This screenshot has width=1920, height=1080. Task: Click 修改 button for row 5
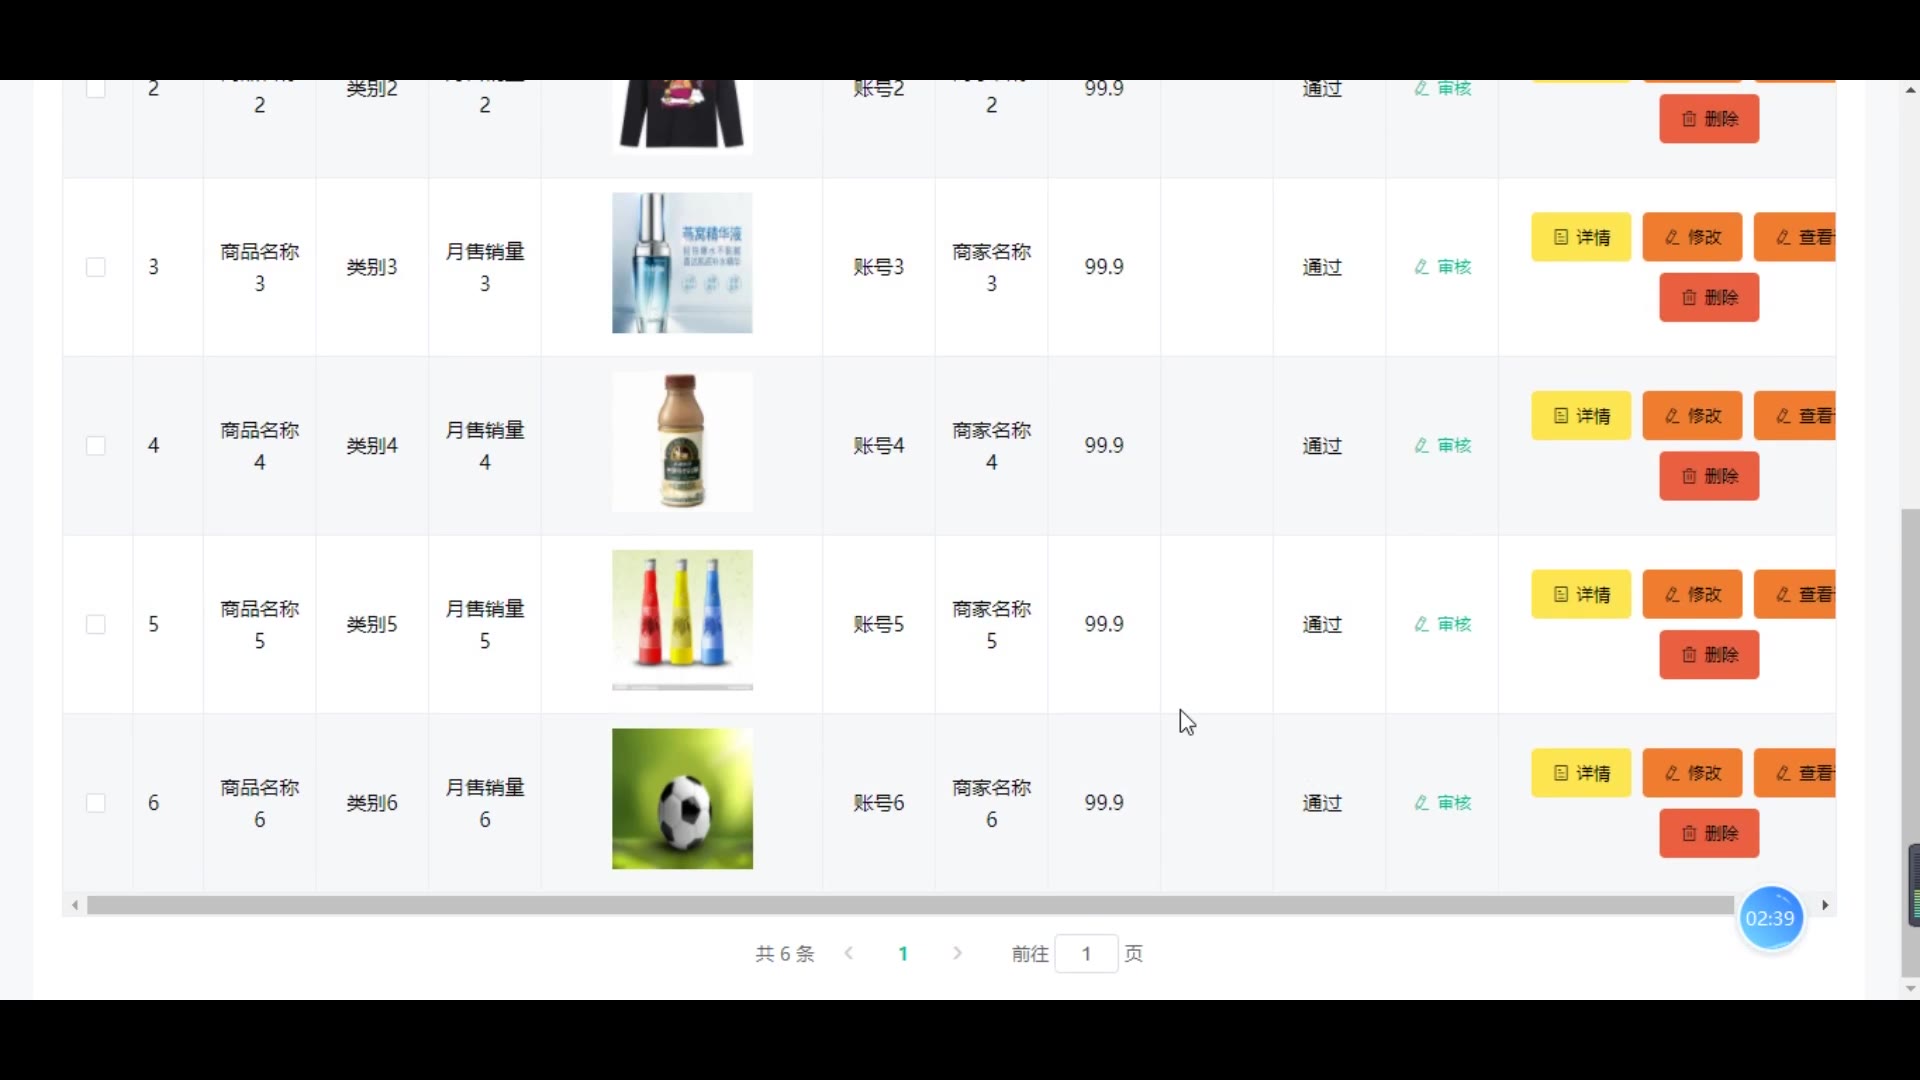pyautogui.click(x=1692, y=595)
